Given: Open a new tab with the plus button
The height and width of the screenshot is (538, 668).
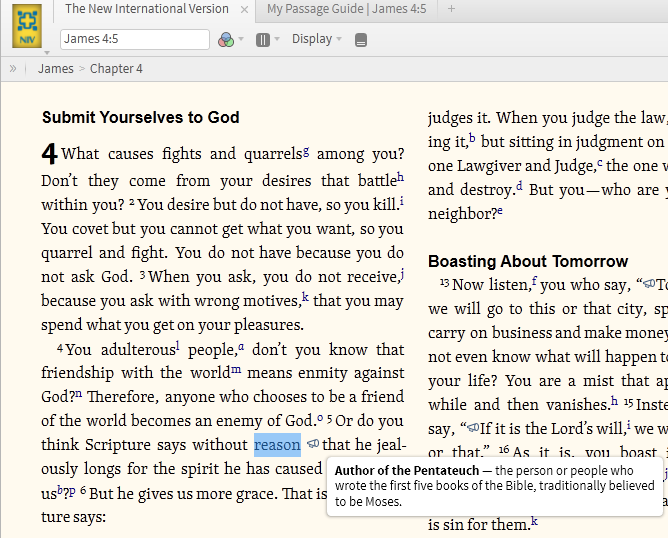Looking at the screenshot, I should (x=451, y=9).
